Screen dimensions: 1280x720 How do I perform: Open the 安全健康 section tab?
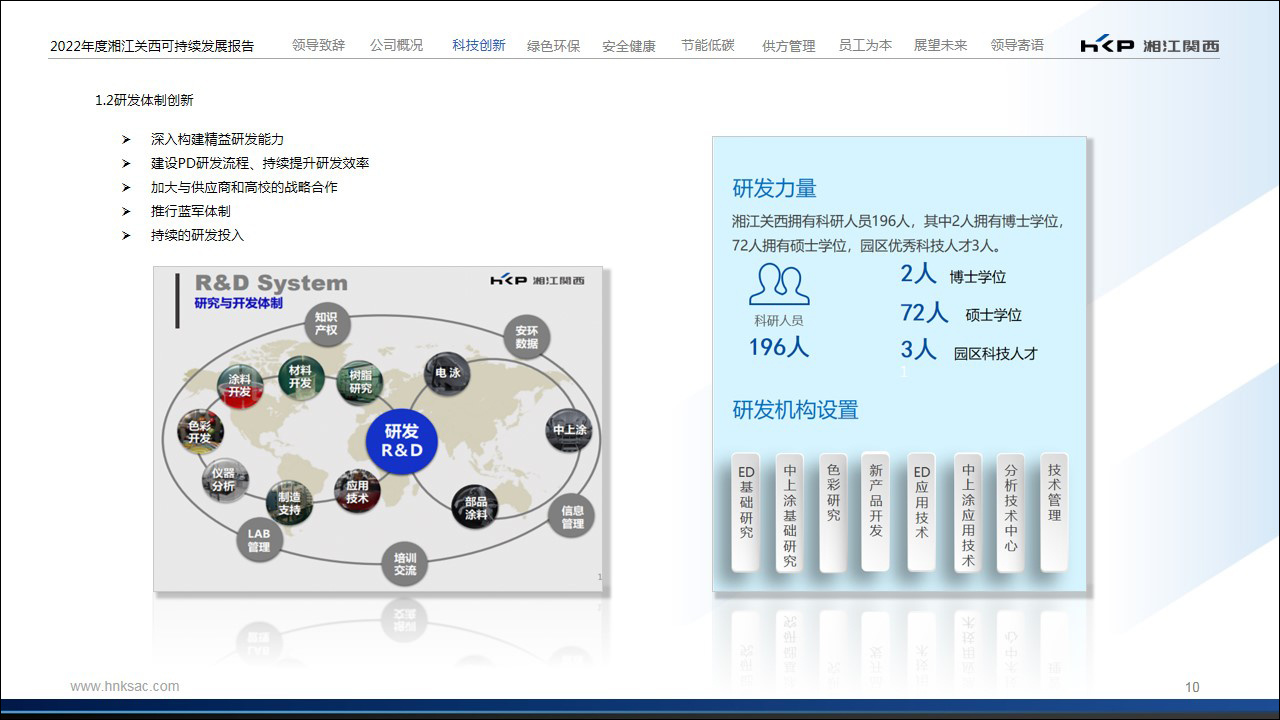(629, 46)
